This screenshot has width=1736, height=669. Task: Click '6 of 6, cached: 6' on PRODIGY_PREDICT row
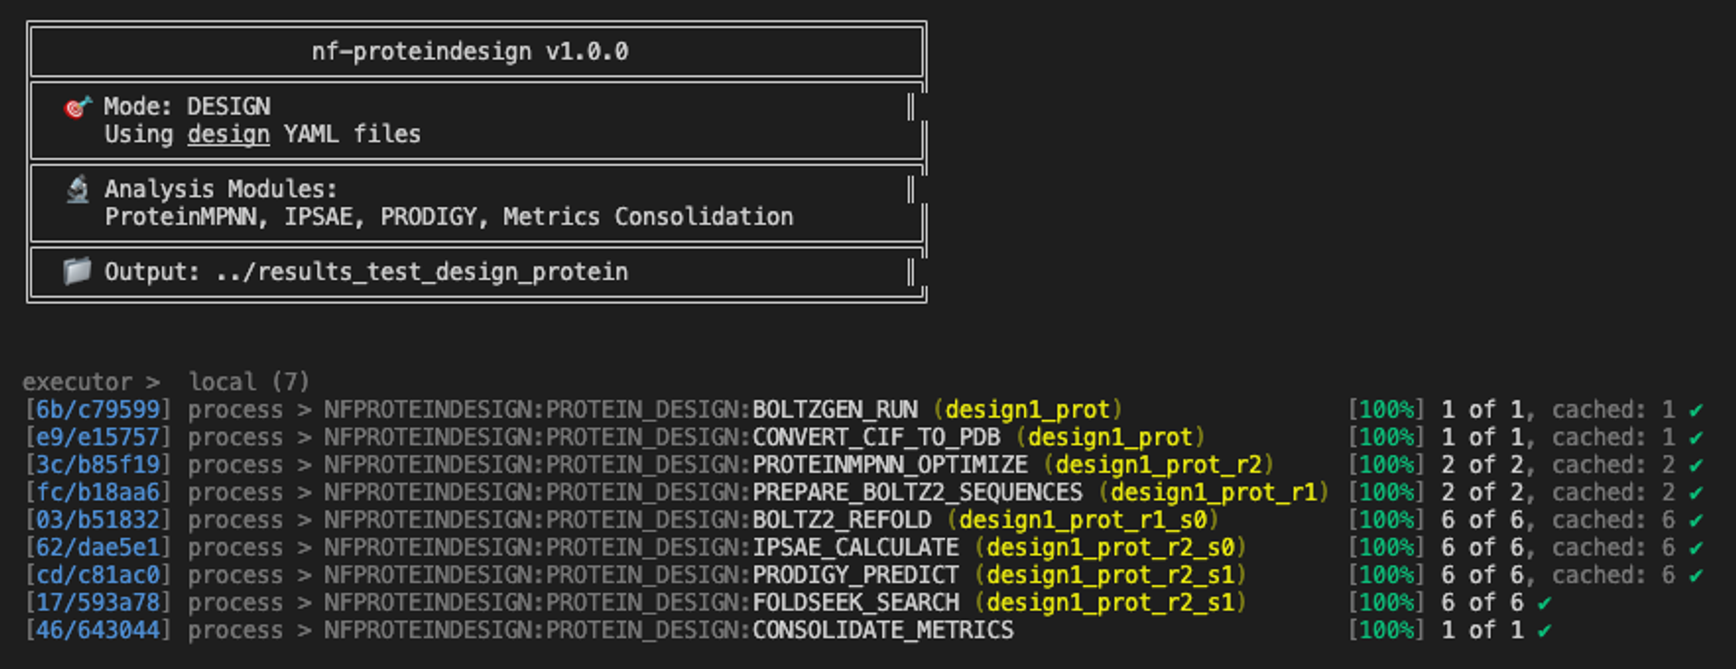1558,575
